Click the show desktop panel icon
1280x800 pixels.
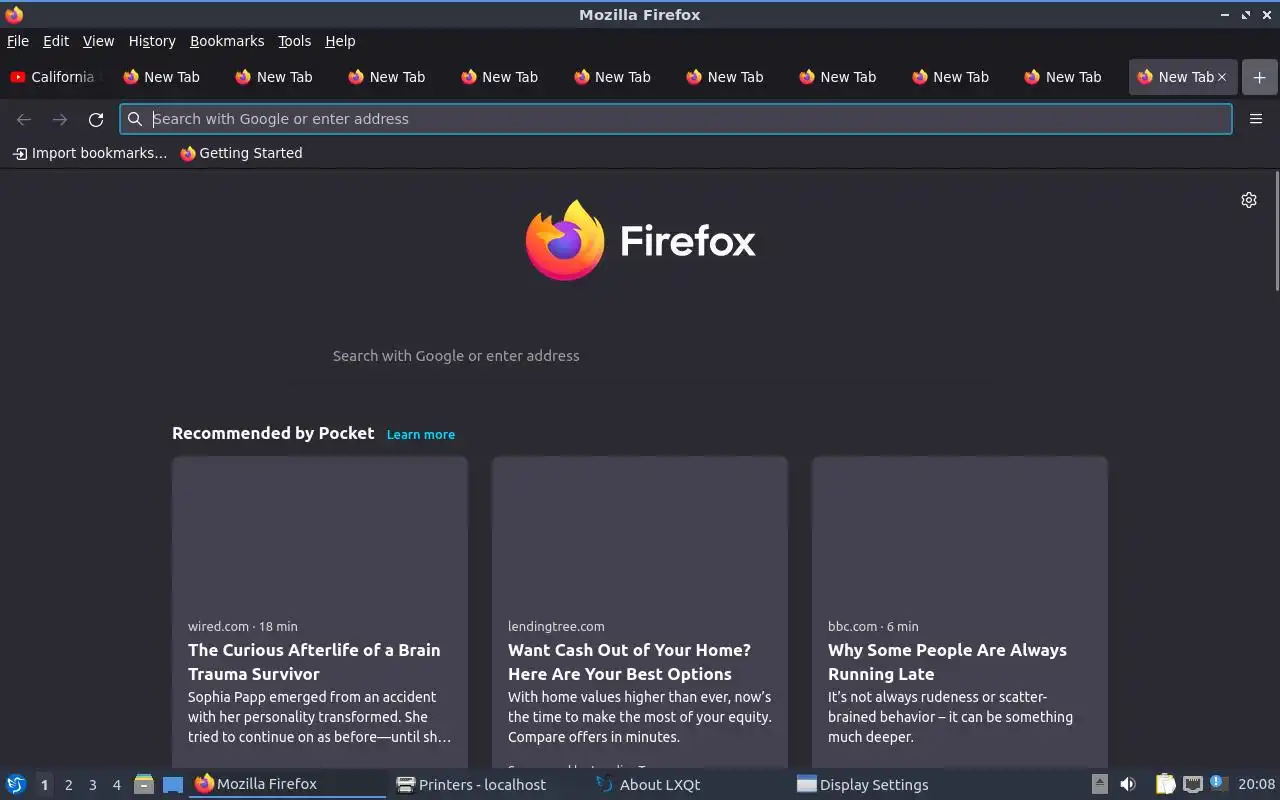click(173, 785)
